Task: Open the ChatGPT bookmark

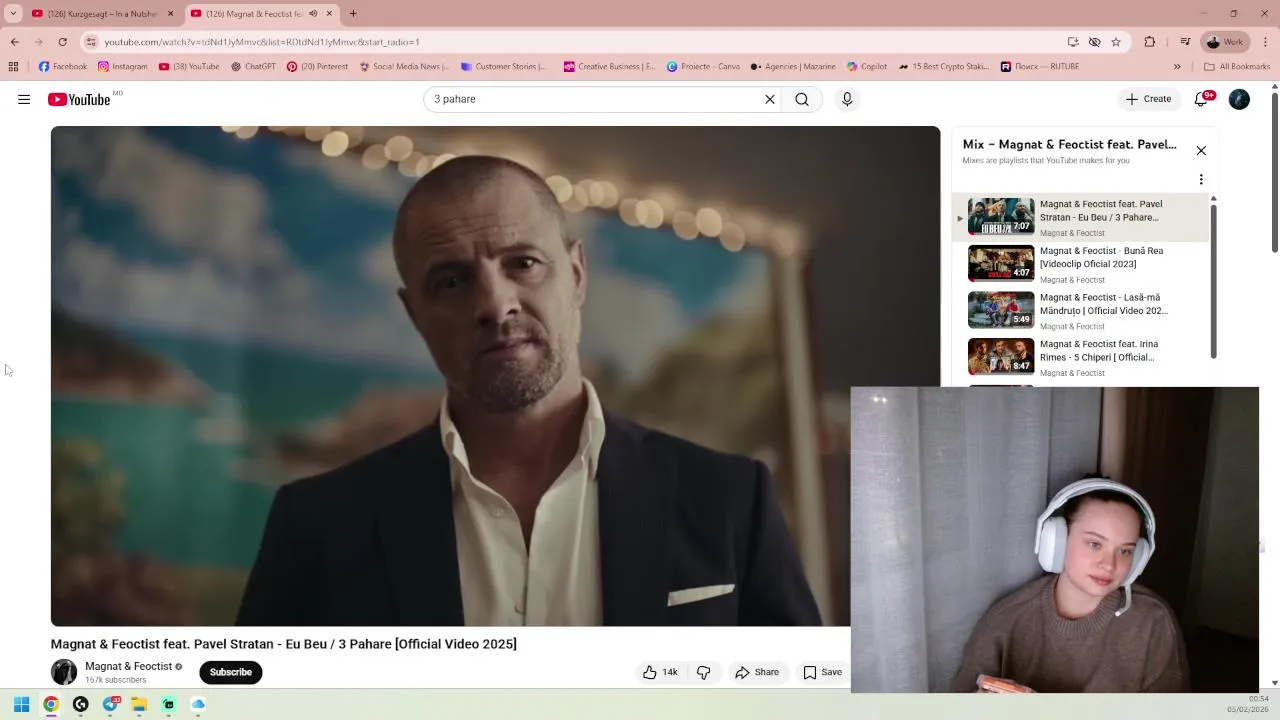Action: 253,67
